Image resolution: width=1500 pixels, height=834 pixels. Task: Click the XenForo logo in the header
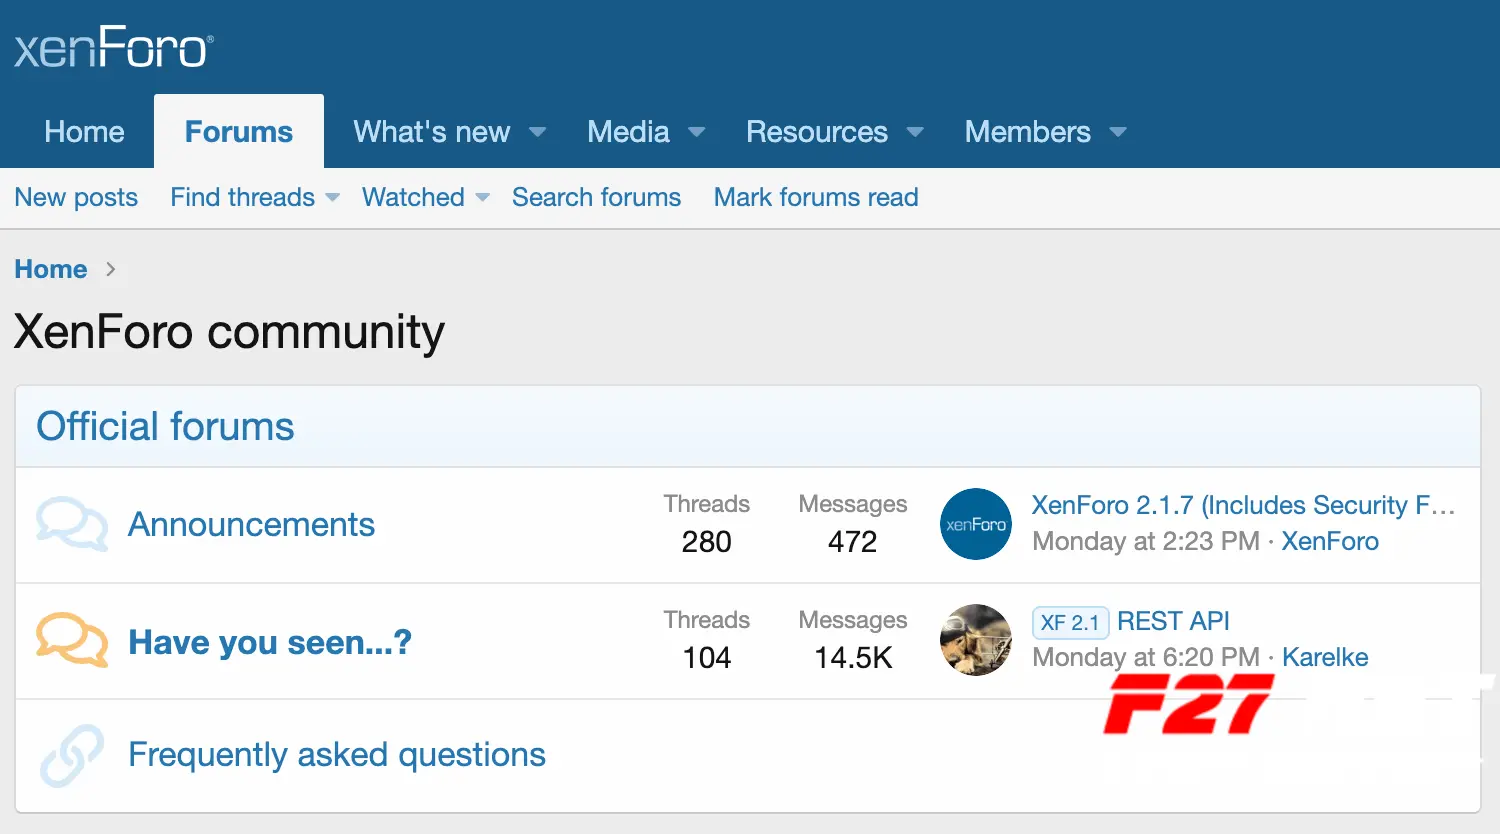point(113,47)
